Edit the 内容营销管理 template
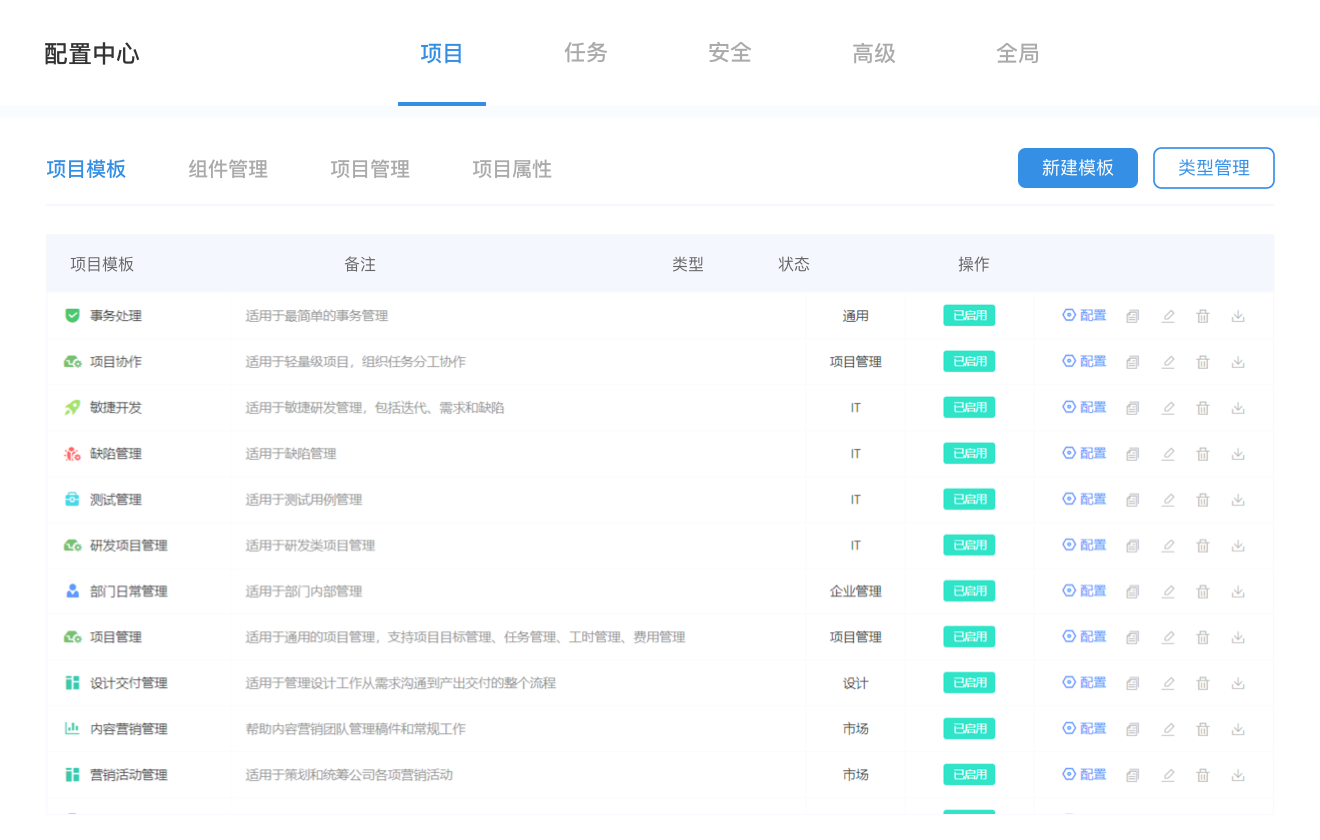Image resolution: width=1320 pixels, height=840 pixels. click(1167, 729)
